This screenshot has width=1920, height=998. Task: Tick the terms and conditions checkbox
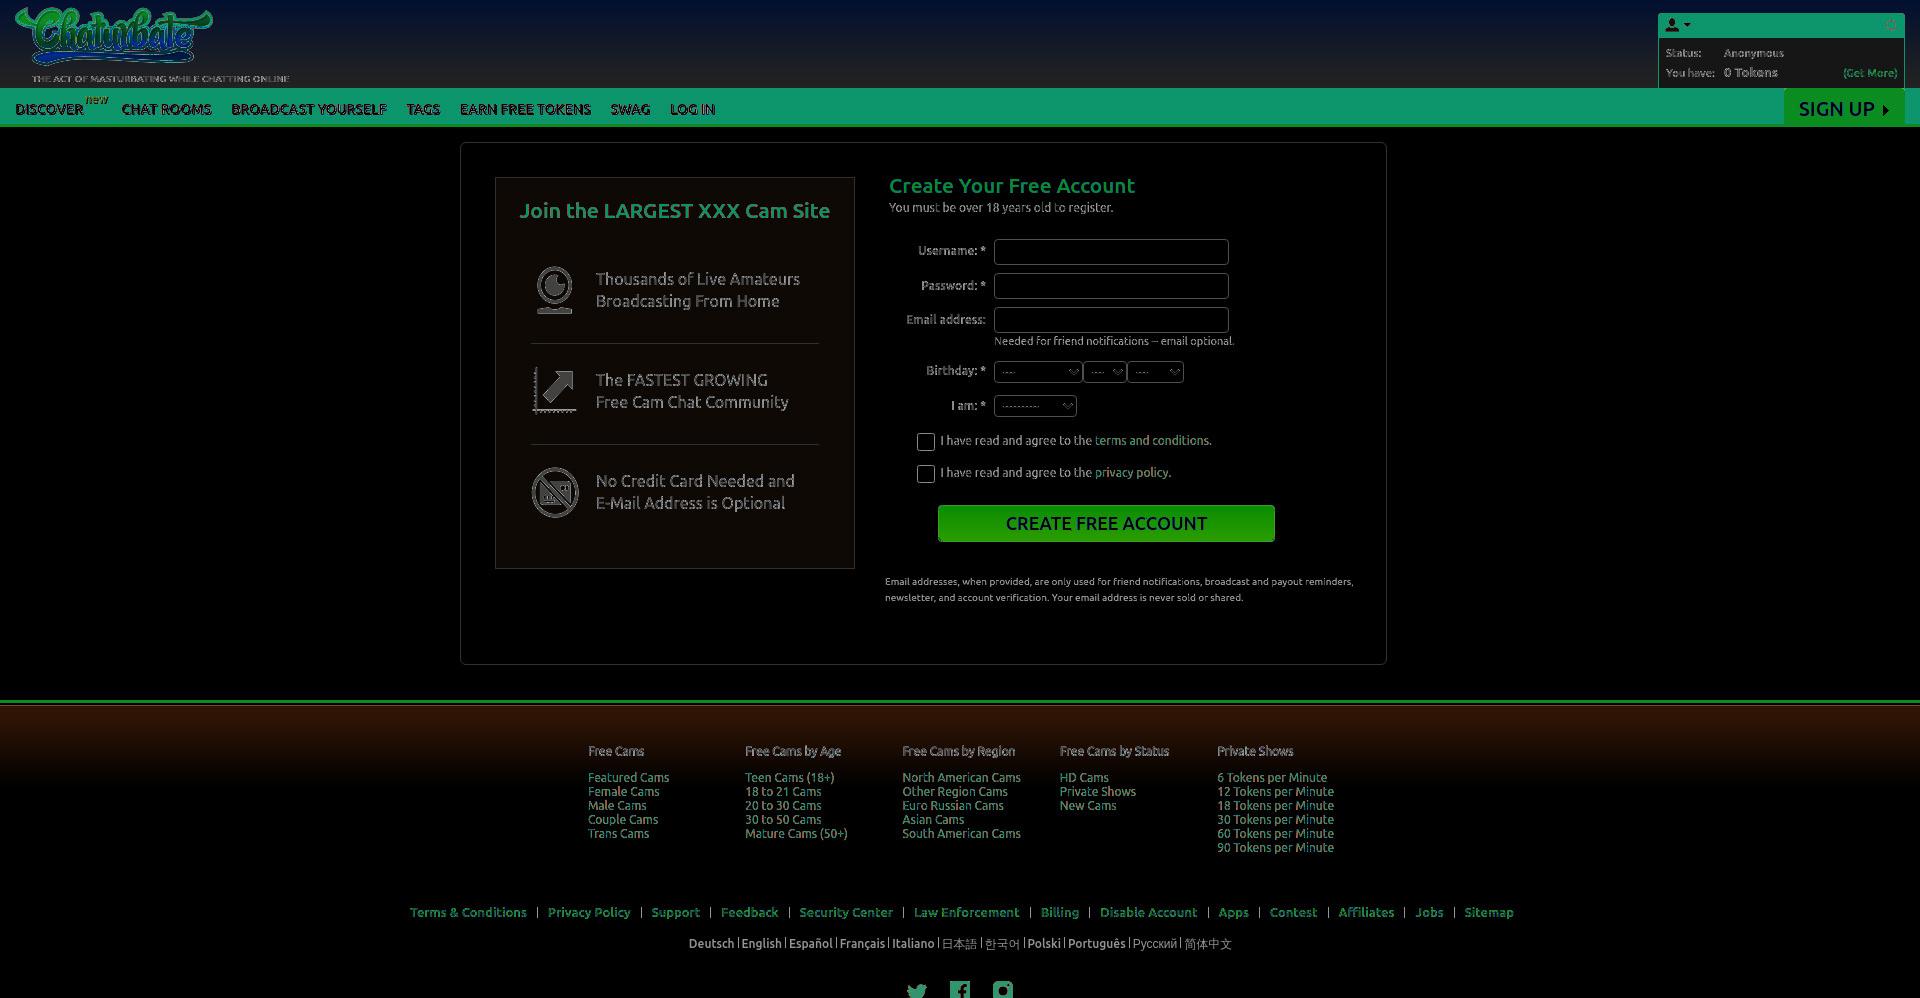click(926, 442)
